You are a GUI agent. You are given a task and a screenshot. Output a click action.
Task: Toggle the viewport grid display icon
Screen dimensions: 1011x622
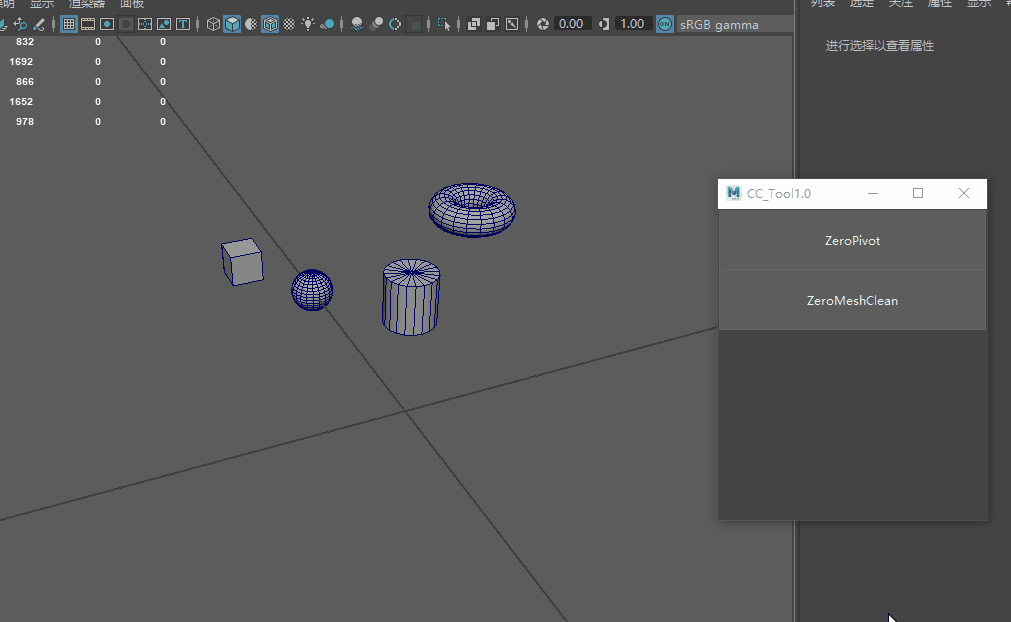69,24
